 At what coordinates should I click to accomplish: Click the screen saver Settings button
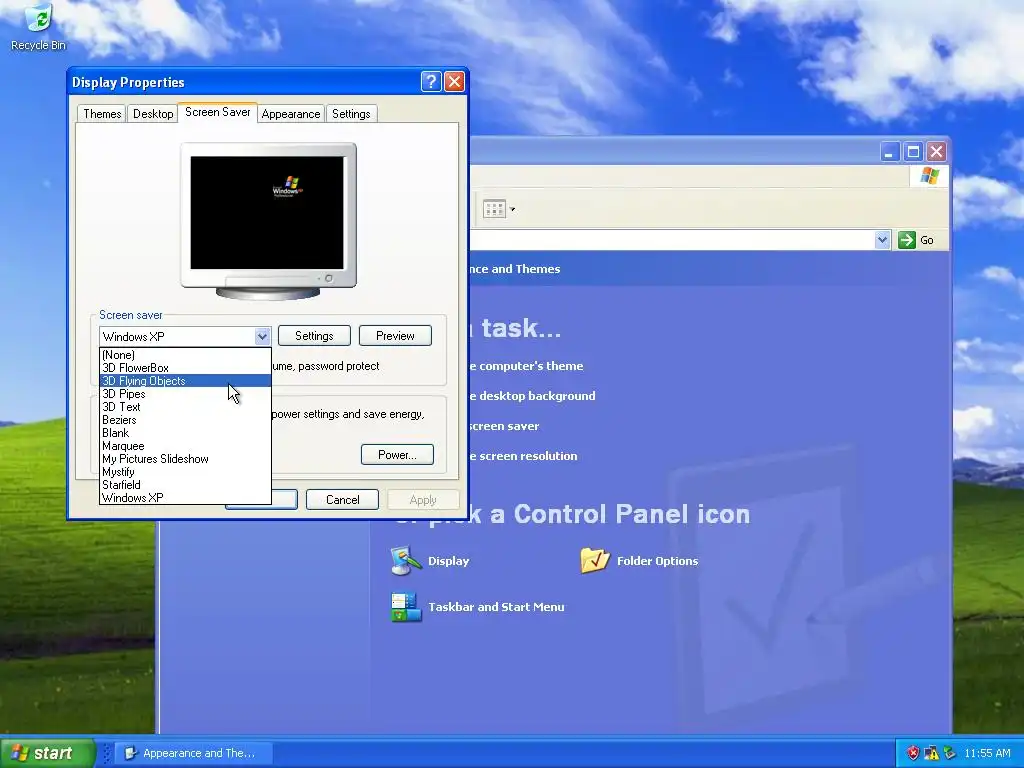pyautogui.click(x=314, y=336)
